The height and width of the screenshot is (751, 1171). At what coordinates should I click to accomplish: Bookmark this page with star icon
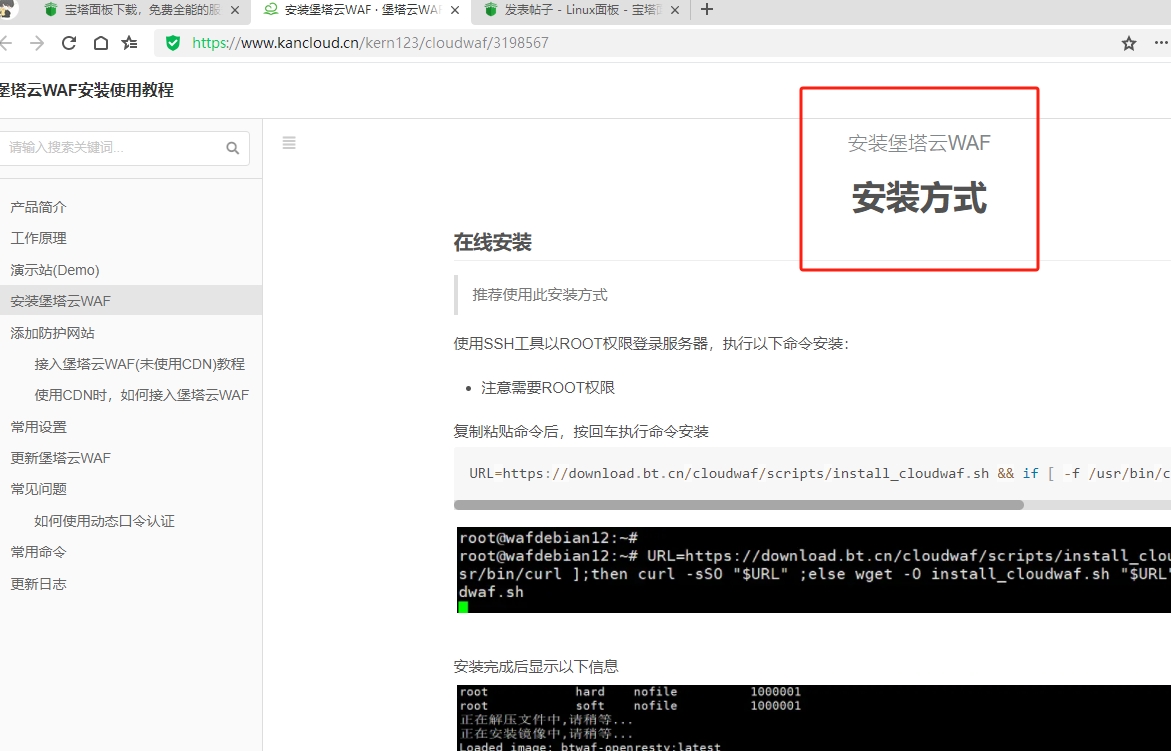tap(1128, 43)
